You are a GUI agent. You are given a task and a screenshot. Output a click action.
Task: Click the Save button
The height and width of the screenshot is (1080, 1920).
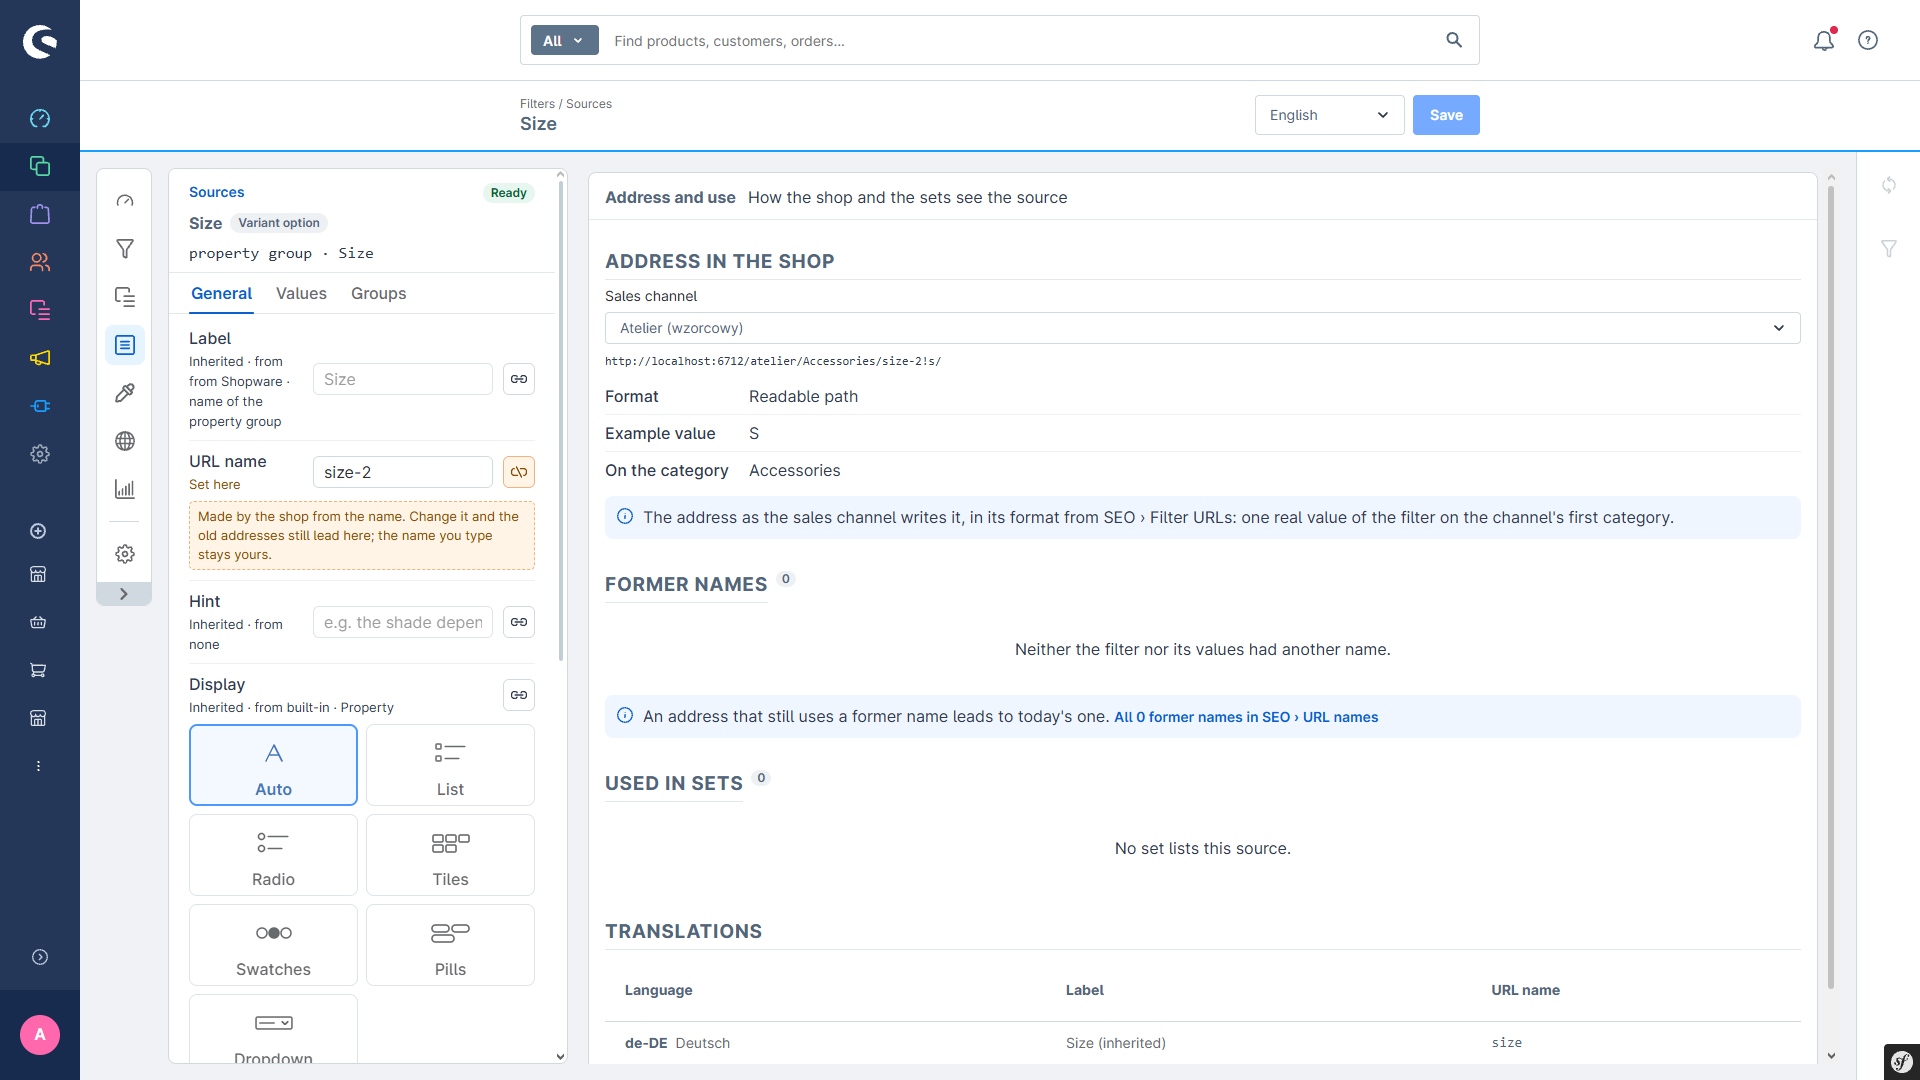1446,115
